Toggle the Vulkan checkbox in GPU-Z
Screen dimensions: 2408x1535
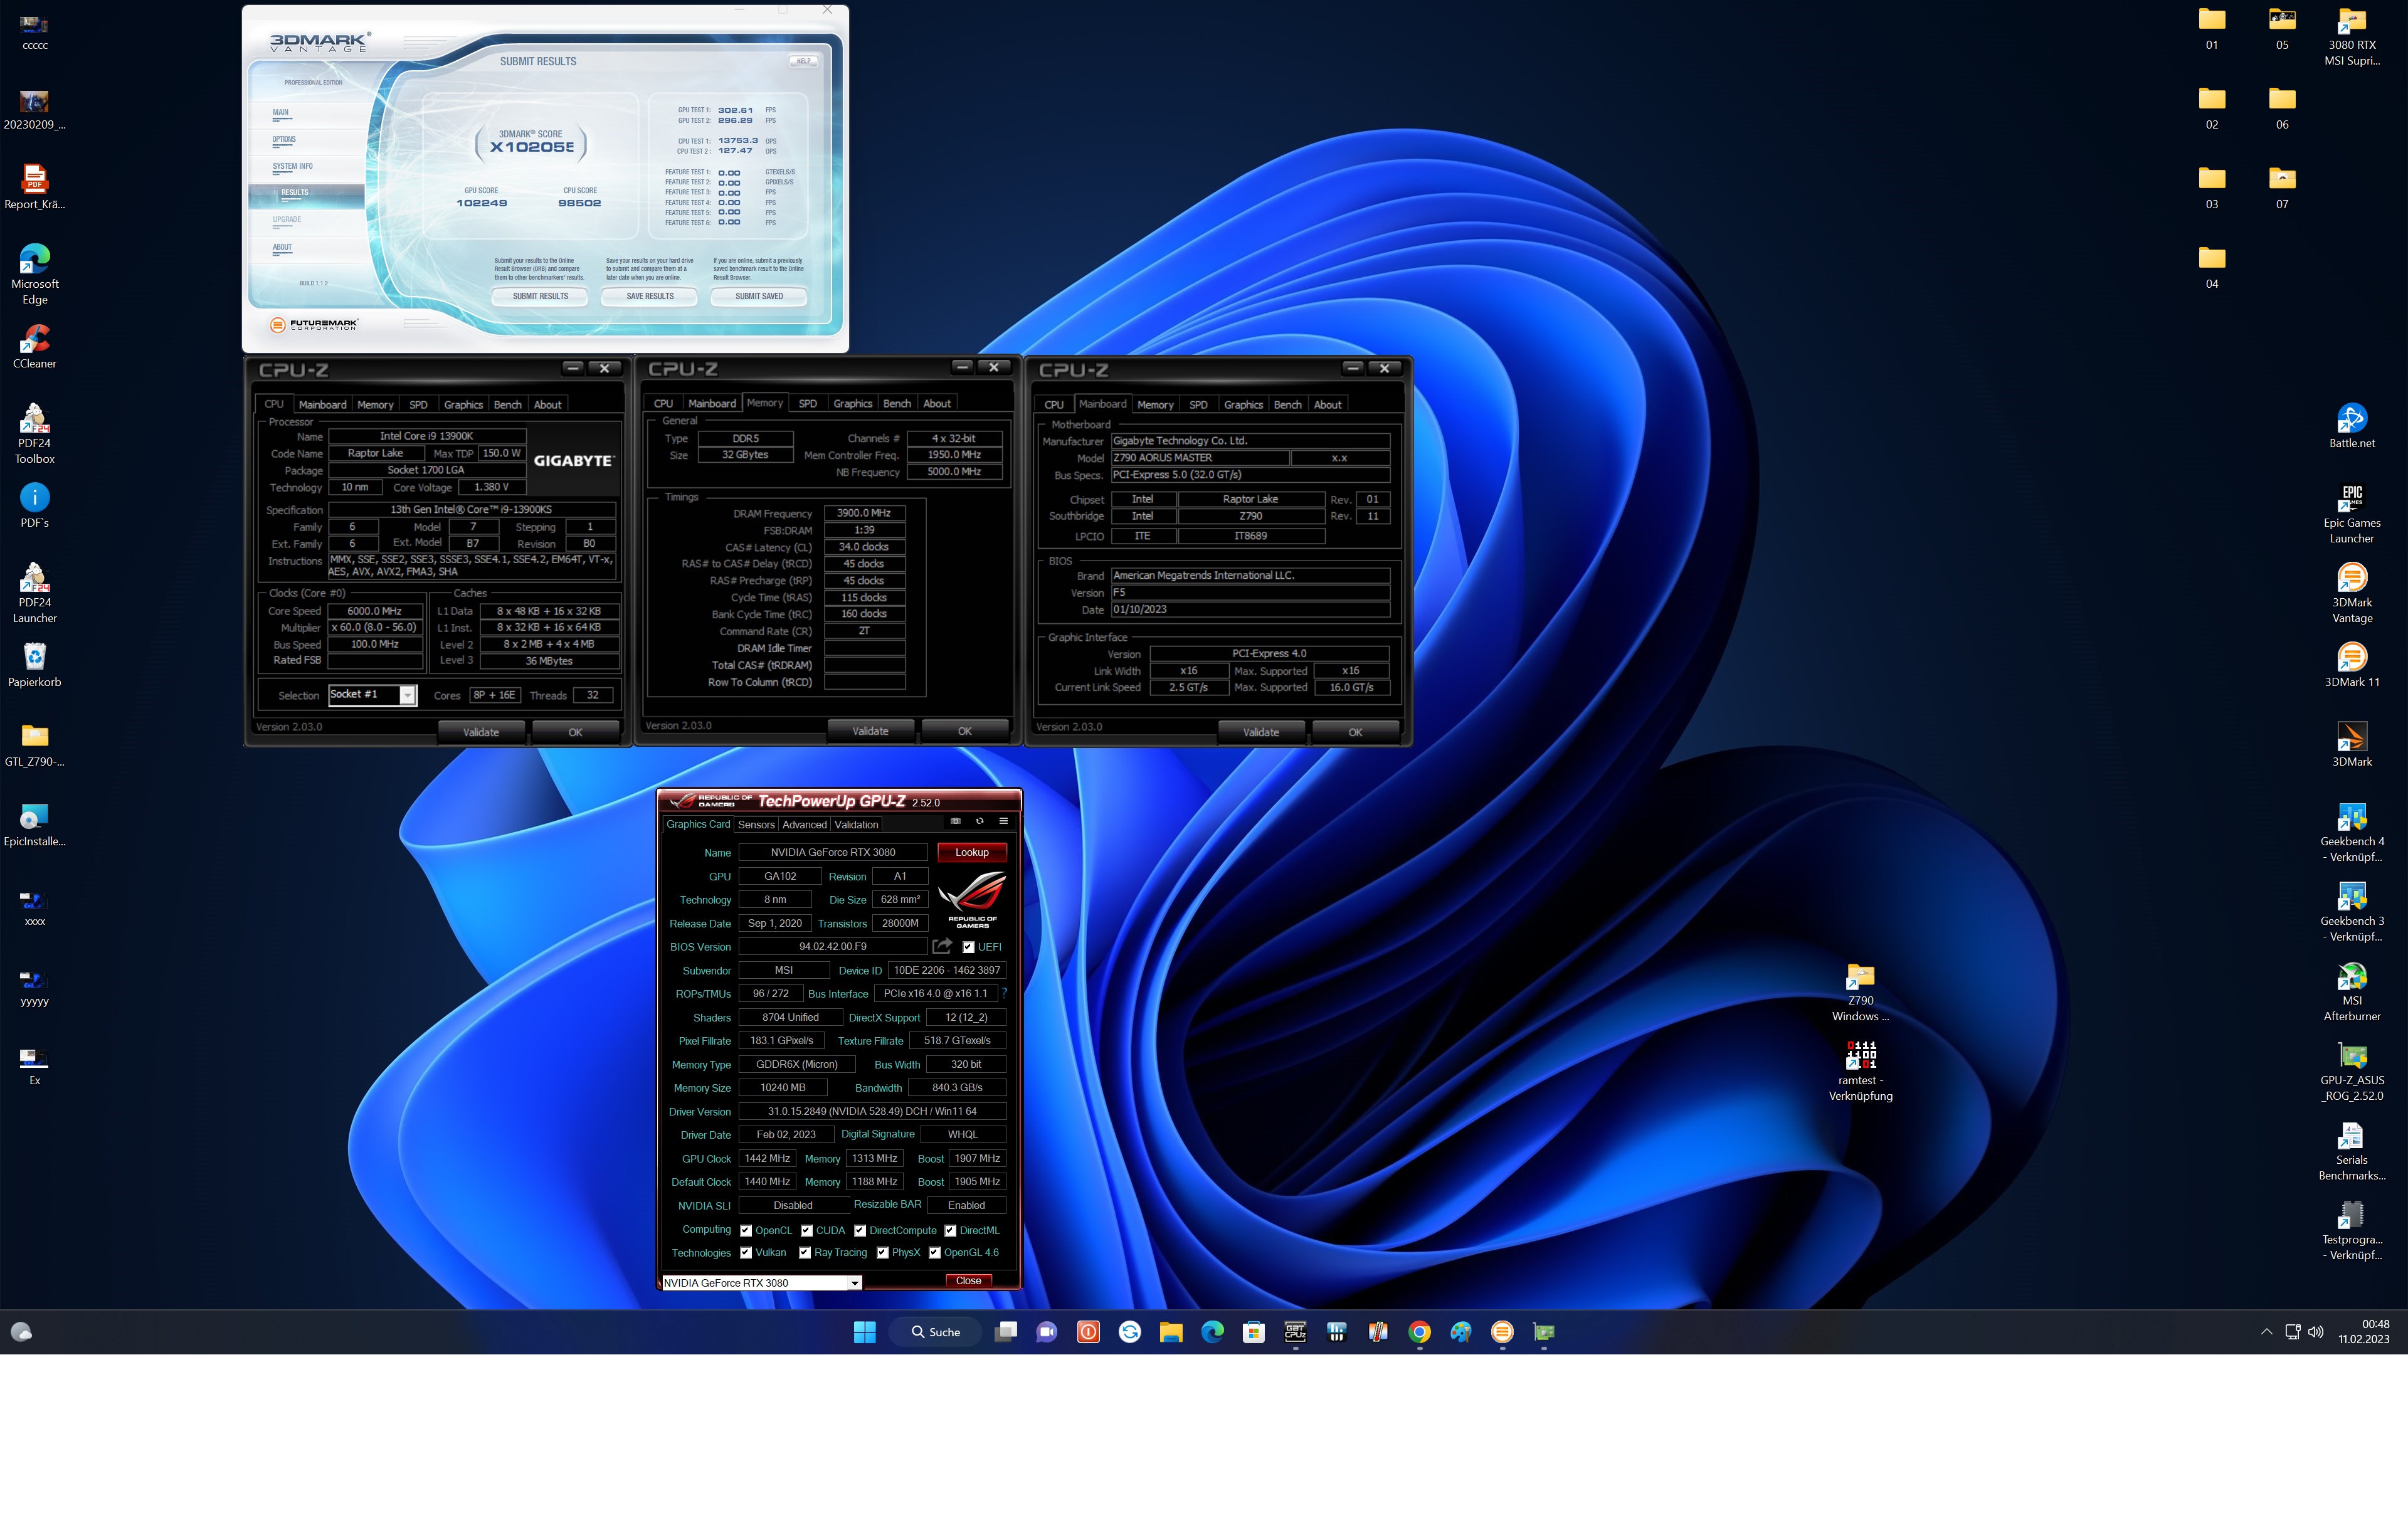(x=745, y=1252)
